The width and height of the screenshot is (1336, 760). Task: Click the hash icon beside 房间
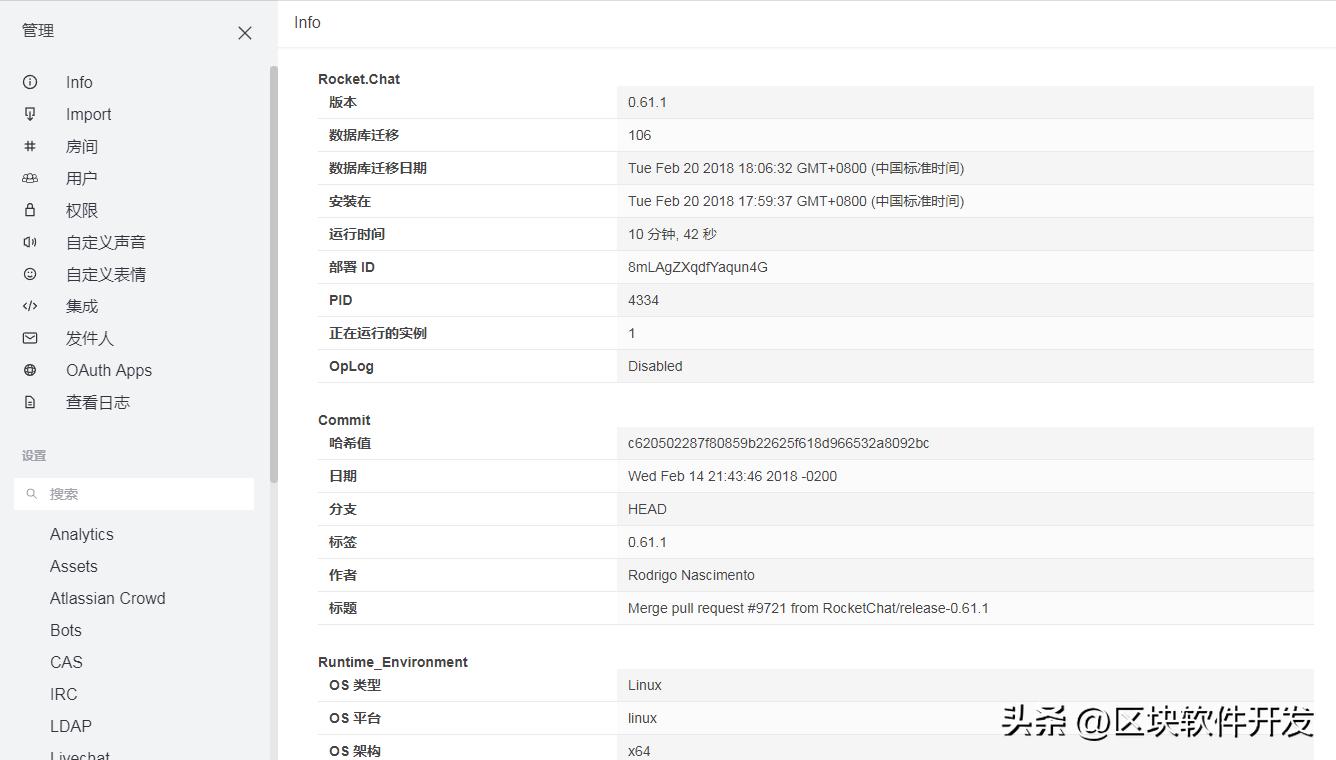click(30, 146)
